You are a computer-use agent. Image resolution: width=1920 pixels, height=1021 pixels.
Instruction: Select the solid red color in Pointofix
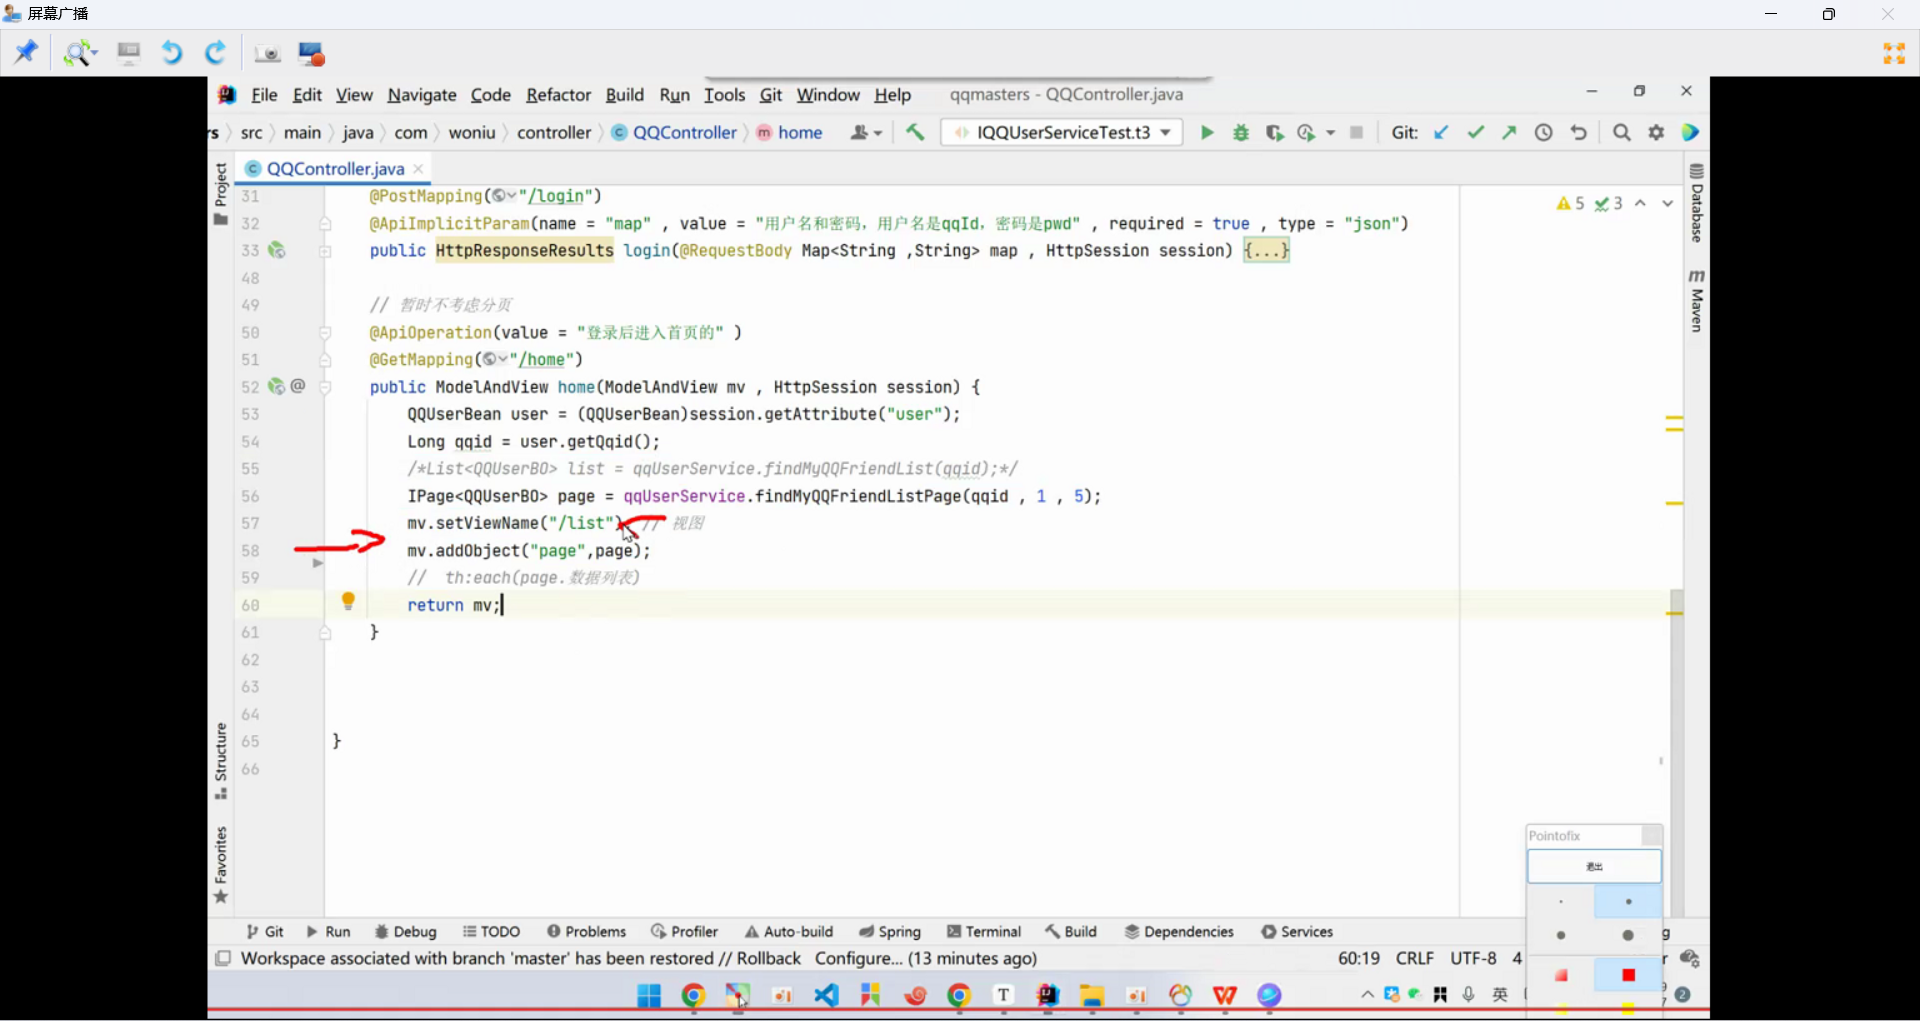(x=1628, y=975)
